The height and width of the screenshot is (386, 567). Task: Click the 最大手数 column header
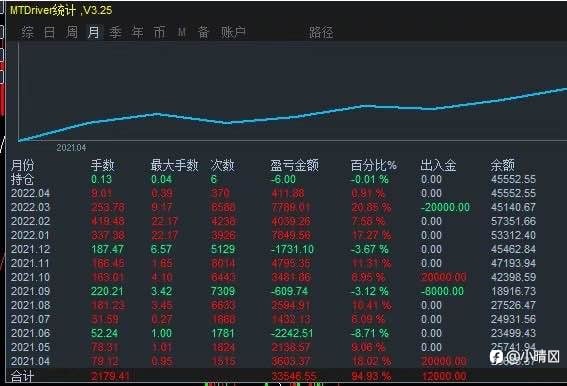click(x=175, y=165)
